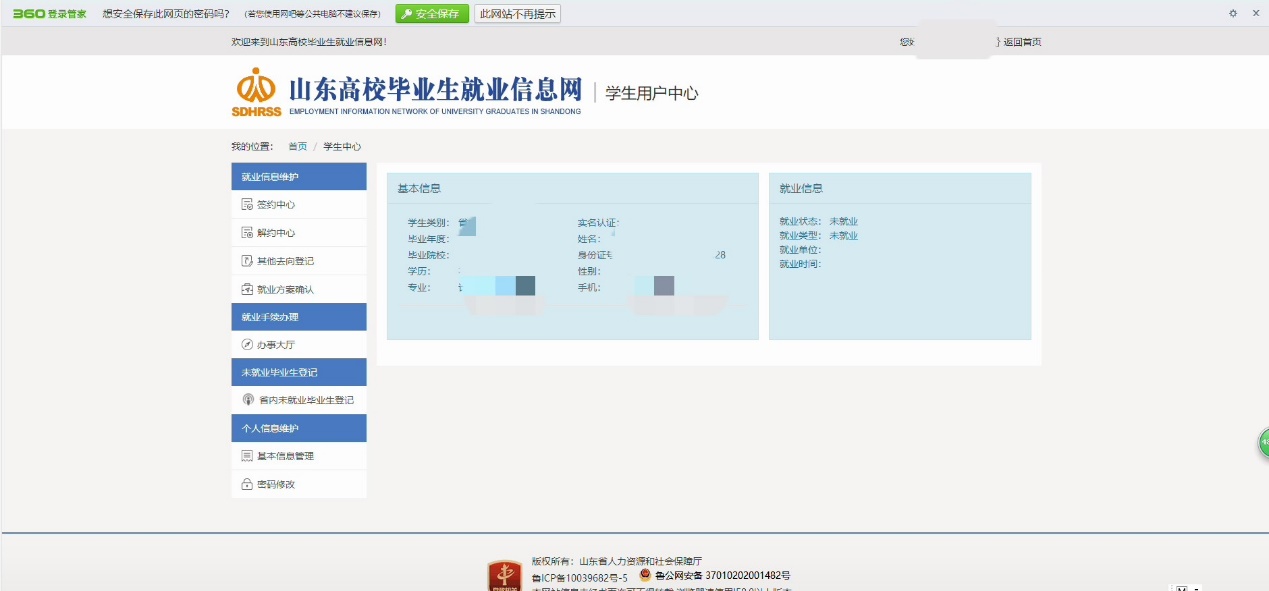Screen dimensions: 1269x591
Task: Click the 就业方案确认 icon
Action: 247,289
